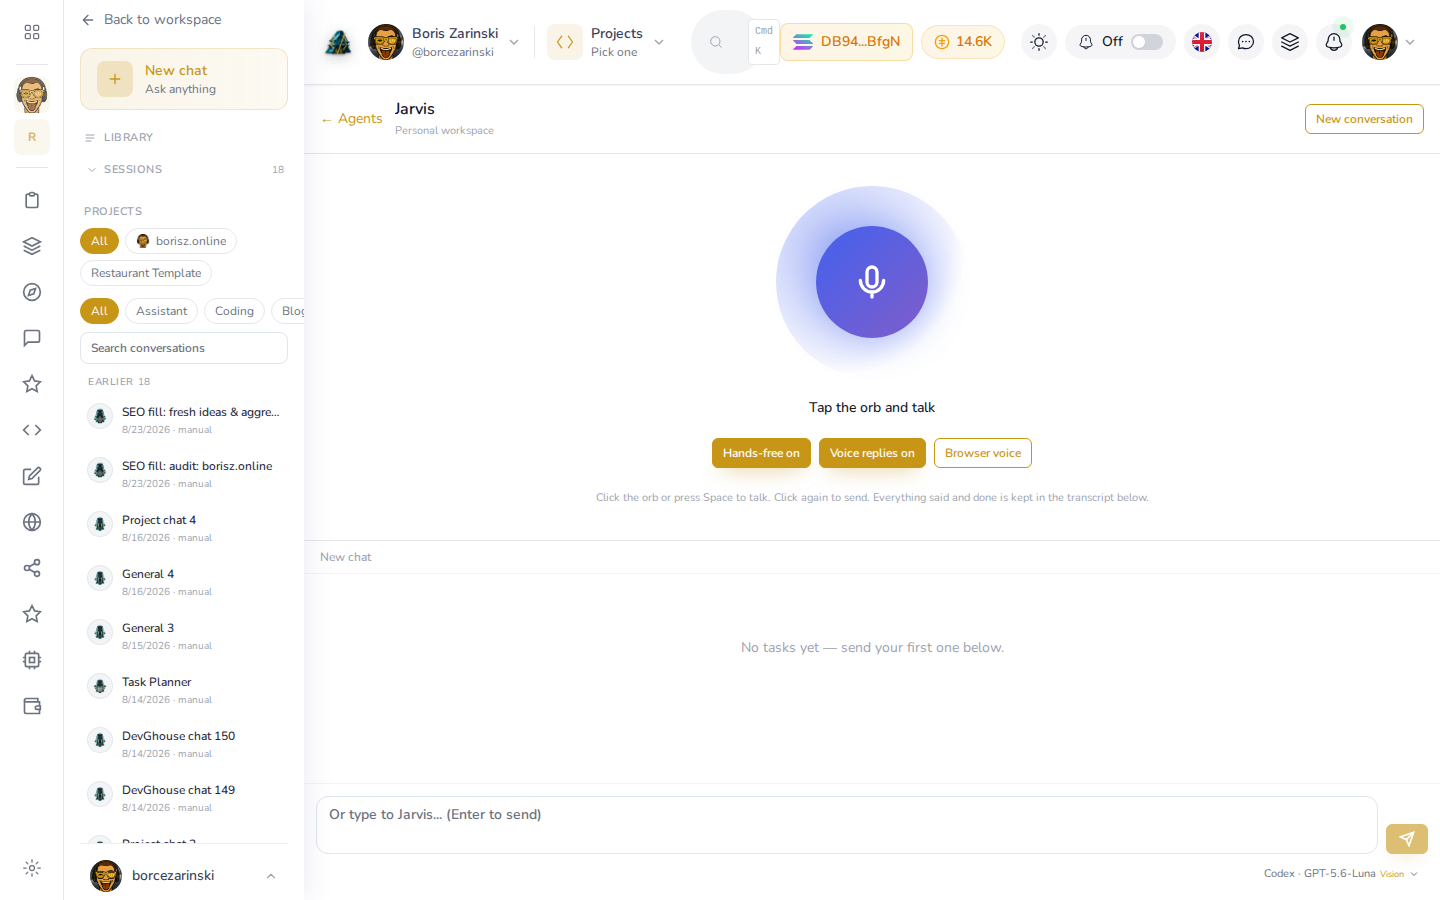Open code brackets icon in left rail
The image size is (1440, 900).
[32, 430]
